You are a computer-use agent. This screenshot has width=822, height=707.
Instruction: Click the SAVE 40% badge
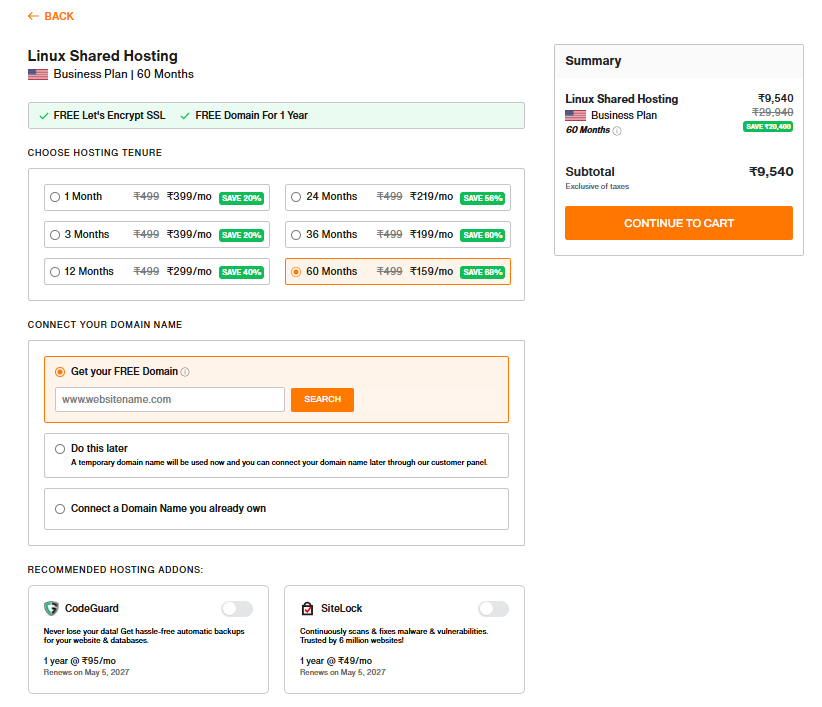click(241, 272)
